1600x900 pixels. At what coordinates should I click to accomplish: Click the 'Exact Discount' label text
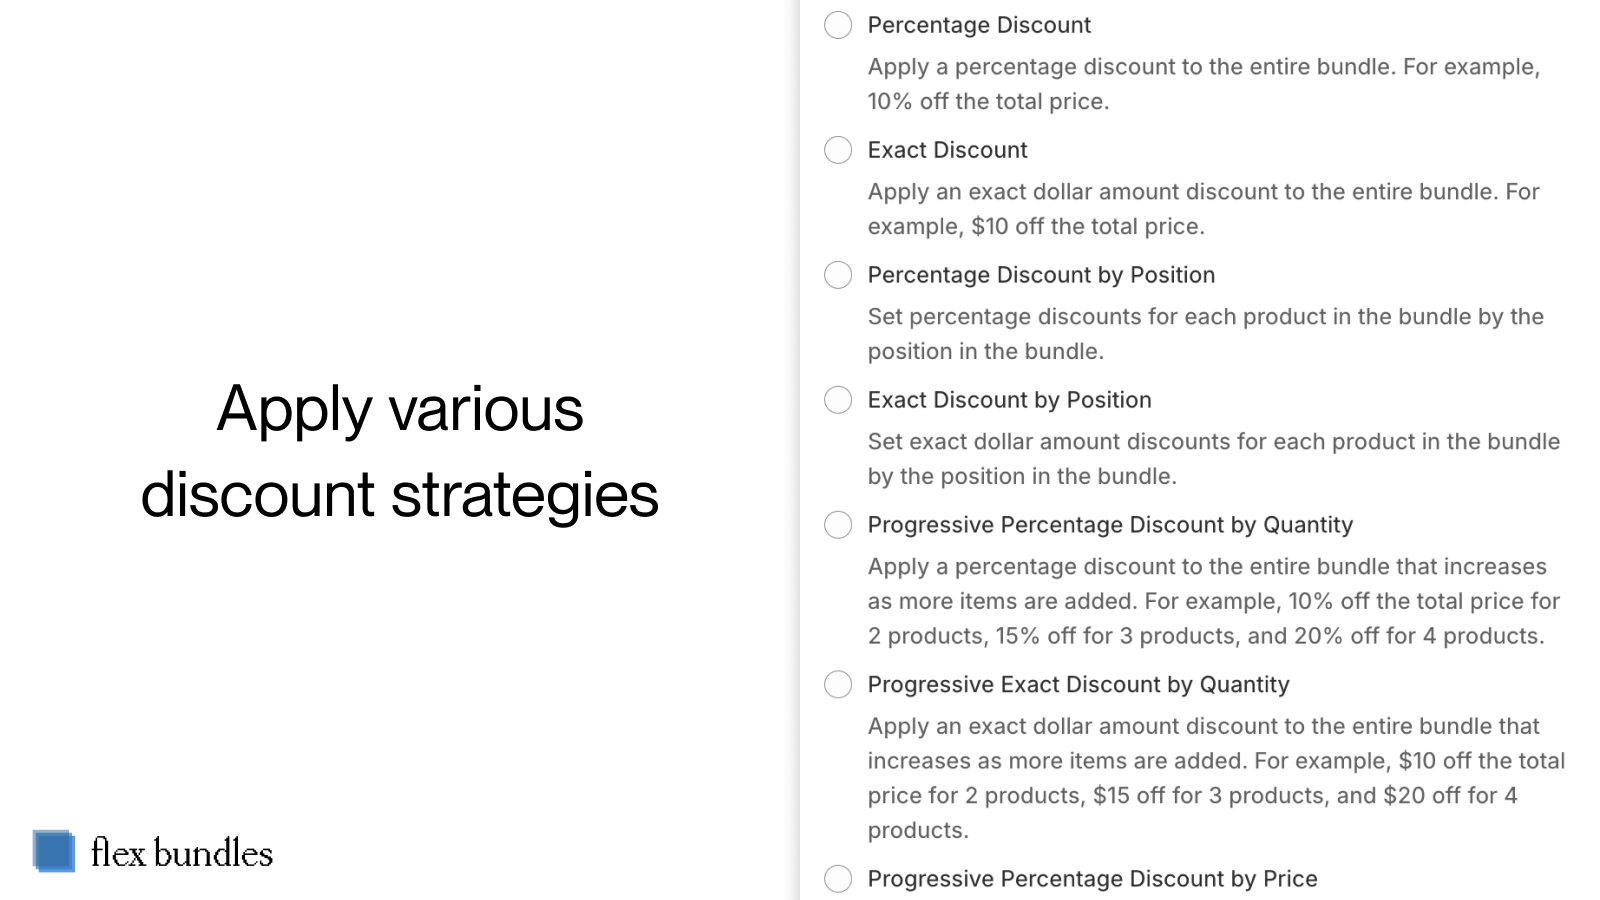tap(947, 150)
